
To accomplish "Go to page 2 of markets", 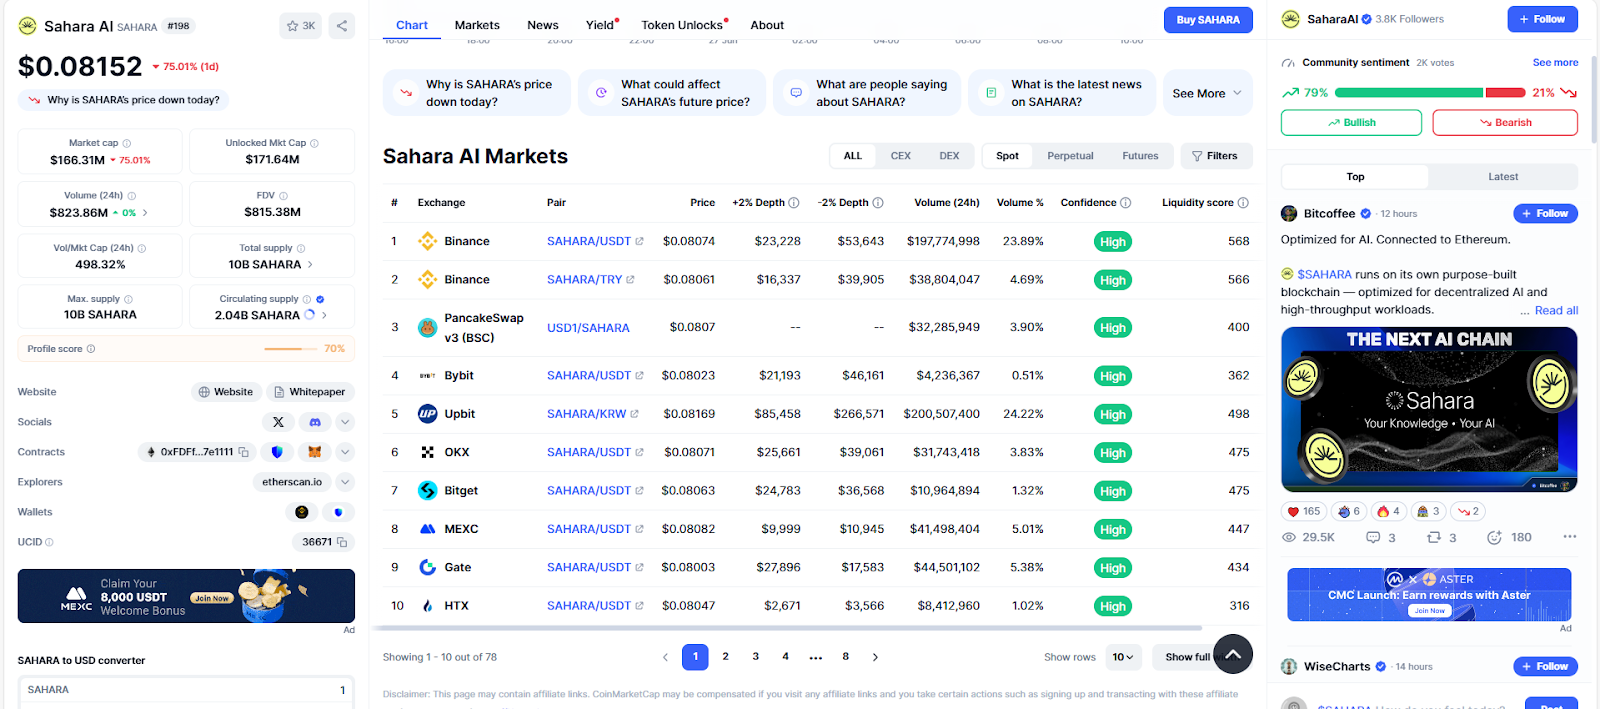I will point(726,657).
